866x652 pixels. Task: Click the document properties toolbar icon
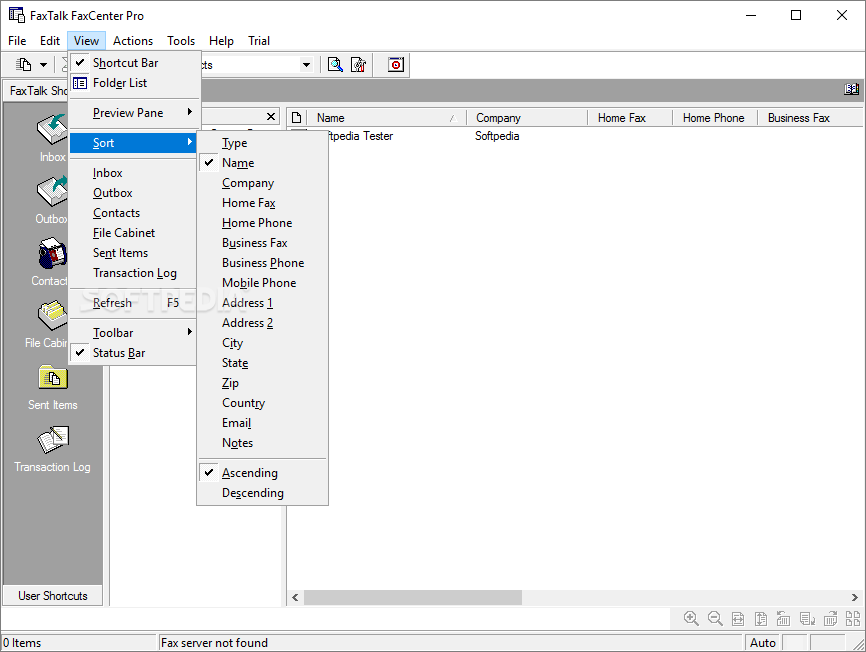(x=358, y=65)
